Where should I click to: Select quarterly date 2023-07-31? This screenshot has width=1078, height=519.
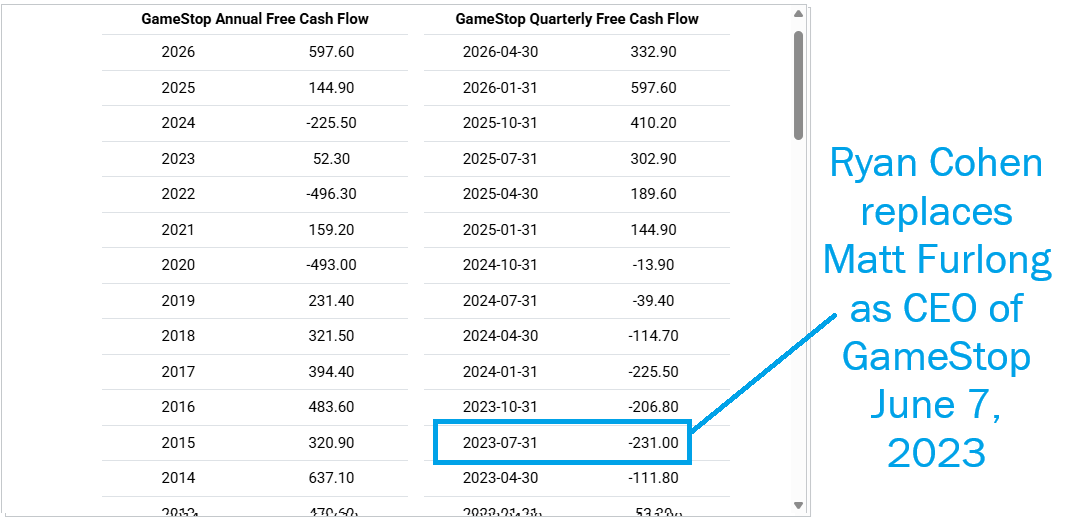(x=500, y=443)
